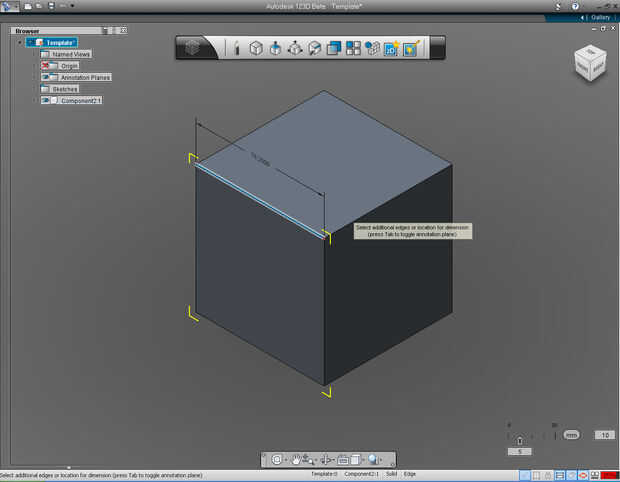620x482 pixels.
Task: Click the grid scale slider handle
Action: pos(519,440)
